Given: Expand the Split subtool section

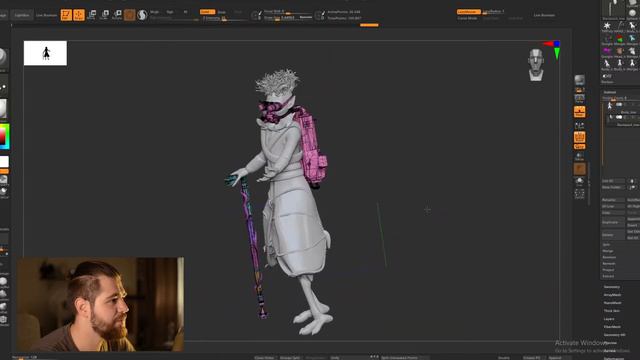Looking at the screenshot, I should coord(606,244).
